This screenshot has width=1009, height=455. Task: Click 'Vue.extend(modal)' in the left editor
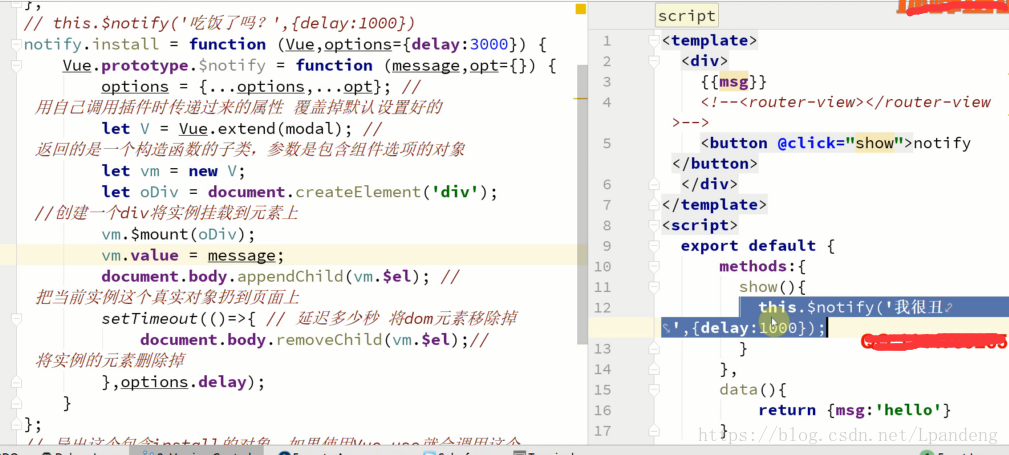coord(265,129)
